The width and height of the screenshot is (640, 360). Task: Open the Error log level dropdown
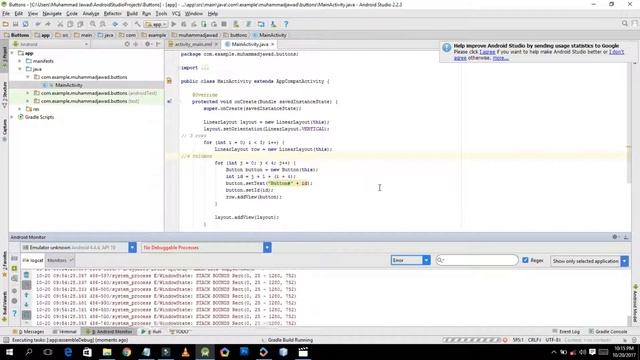(426, 260)
